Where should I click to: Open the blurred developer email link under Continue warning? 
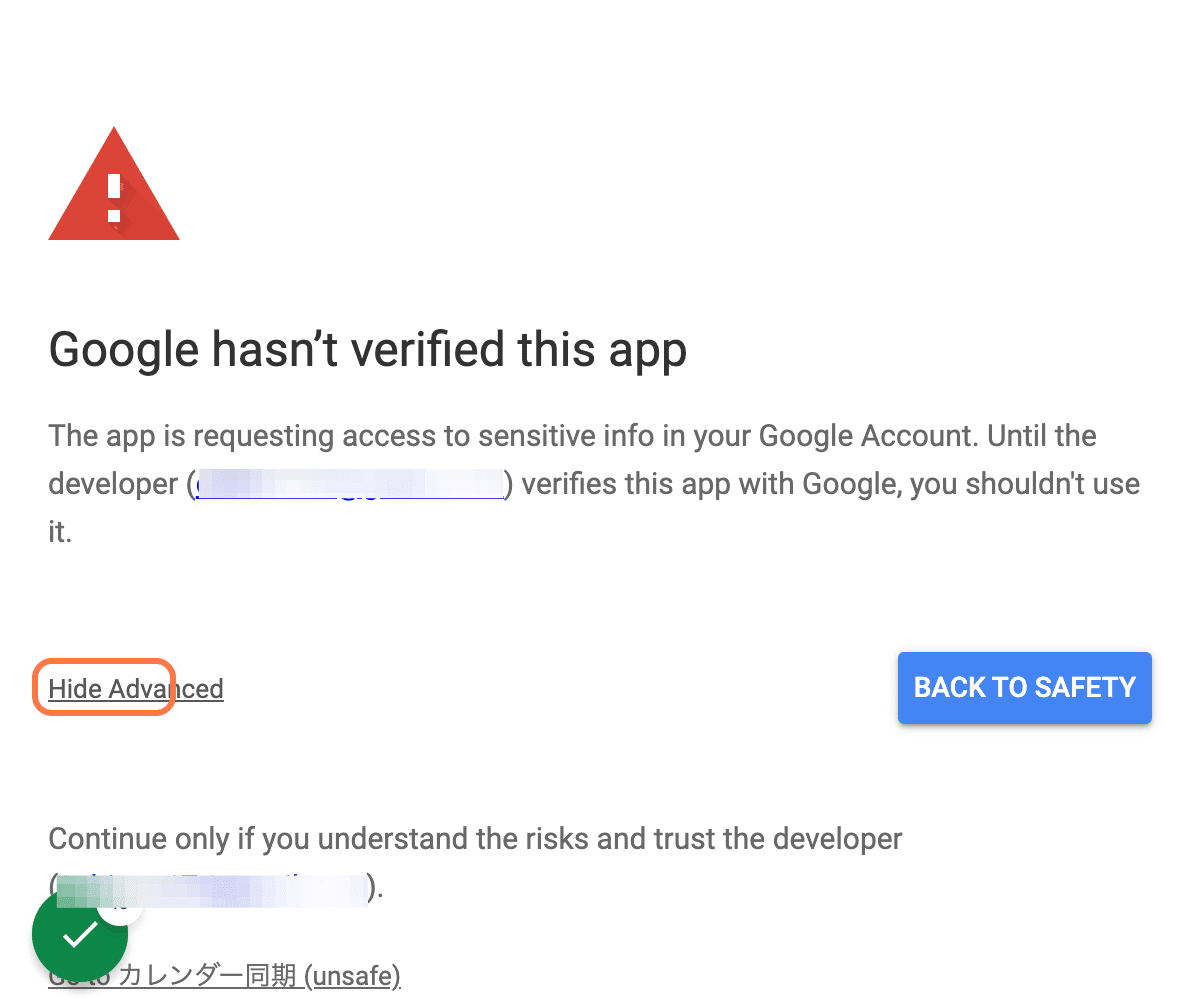(210, 888)
